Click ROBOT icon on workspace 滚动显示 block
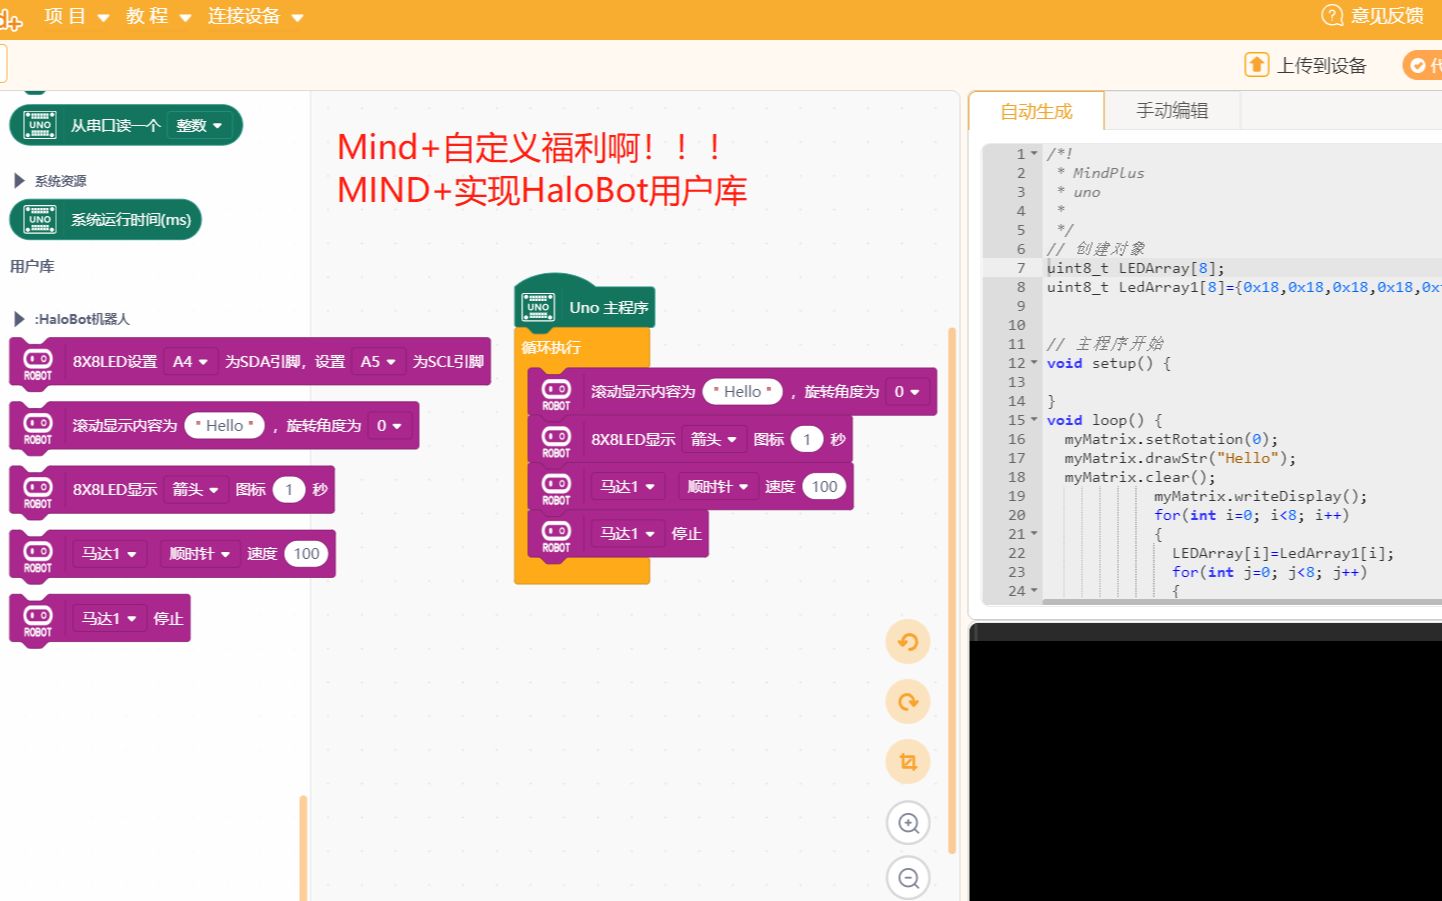The width and height of the screenshot is (1442, 901). pos(556,394)
